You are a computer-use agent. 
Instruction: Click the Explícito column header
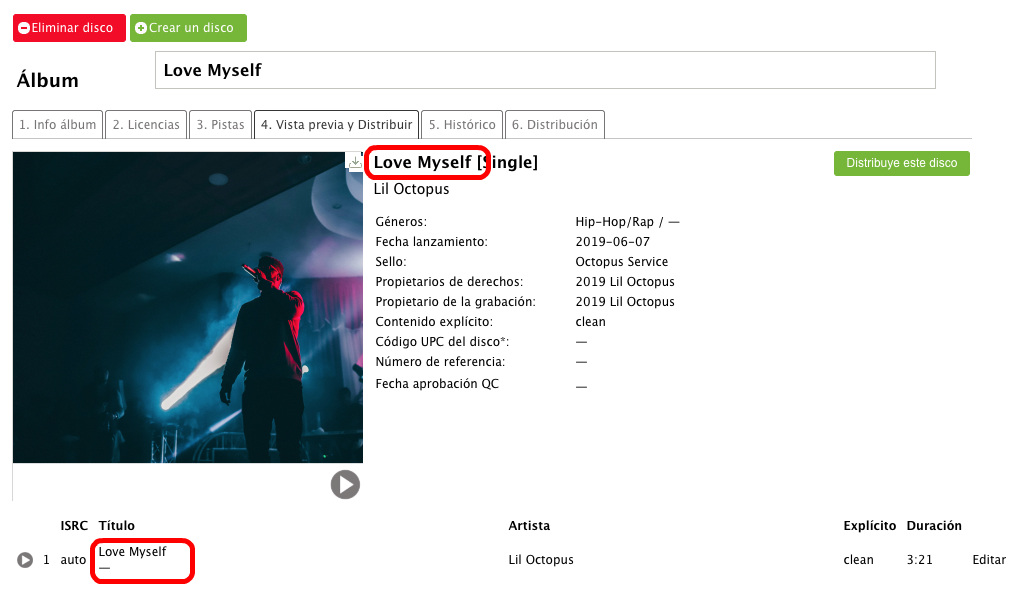point(870,526)
